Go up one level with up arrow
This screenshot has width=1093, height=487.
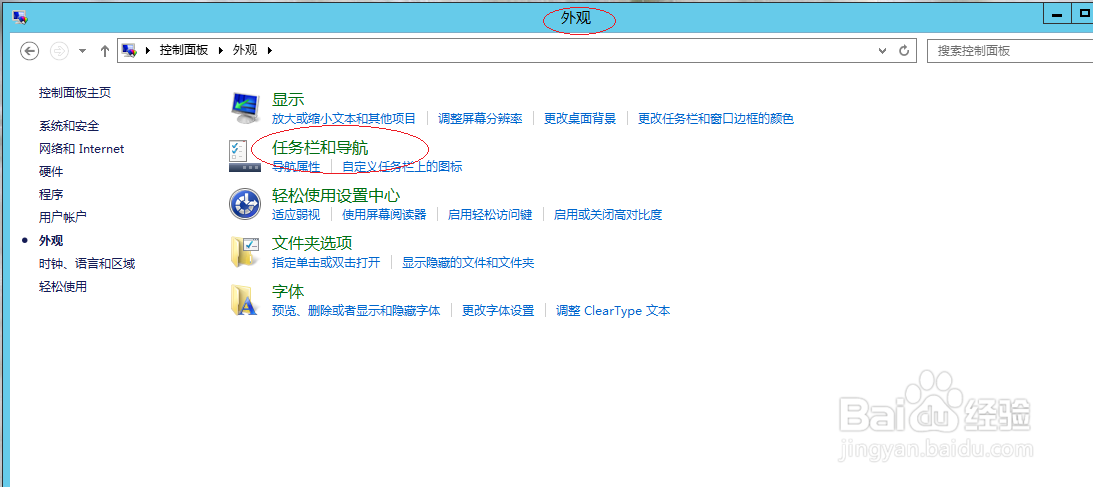point(105,51)
